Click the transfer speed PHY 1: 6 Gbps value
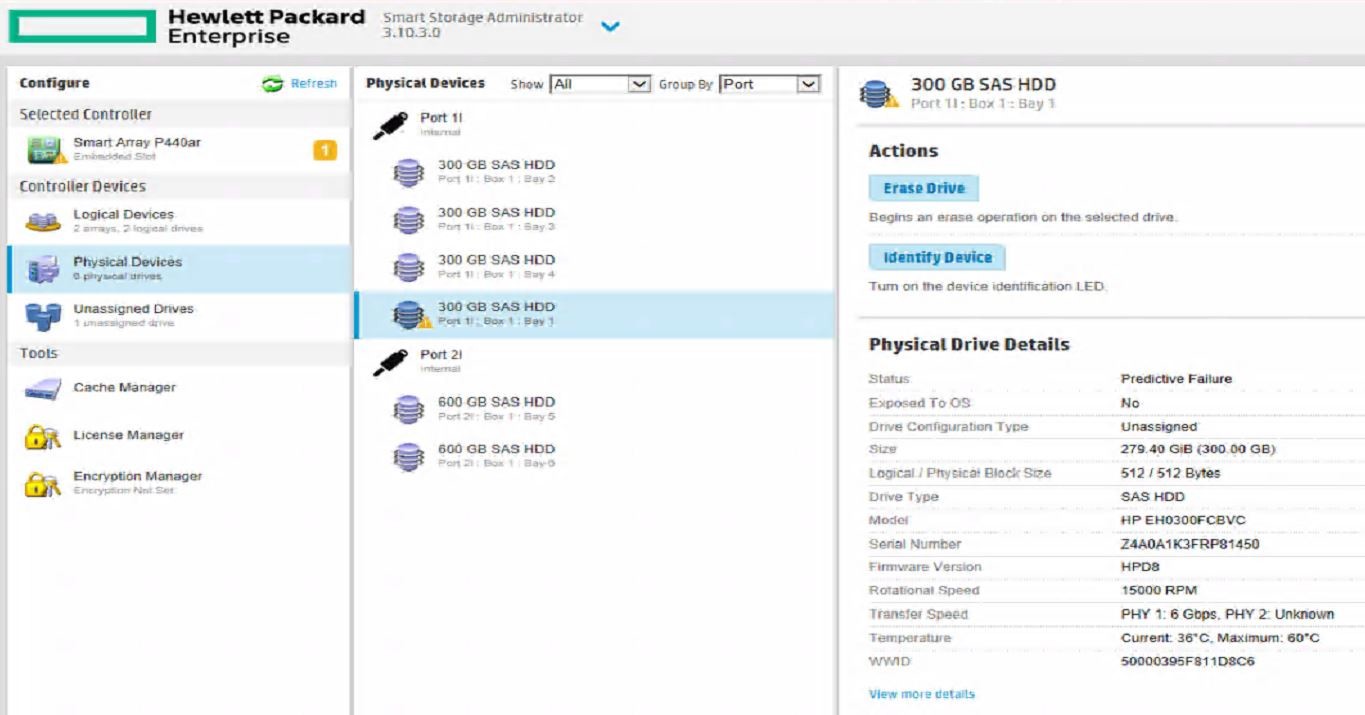Viewport: 1365px width, 715px height. click(1228, 614)
